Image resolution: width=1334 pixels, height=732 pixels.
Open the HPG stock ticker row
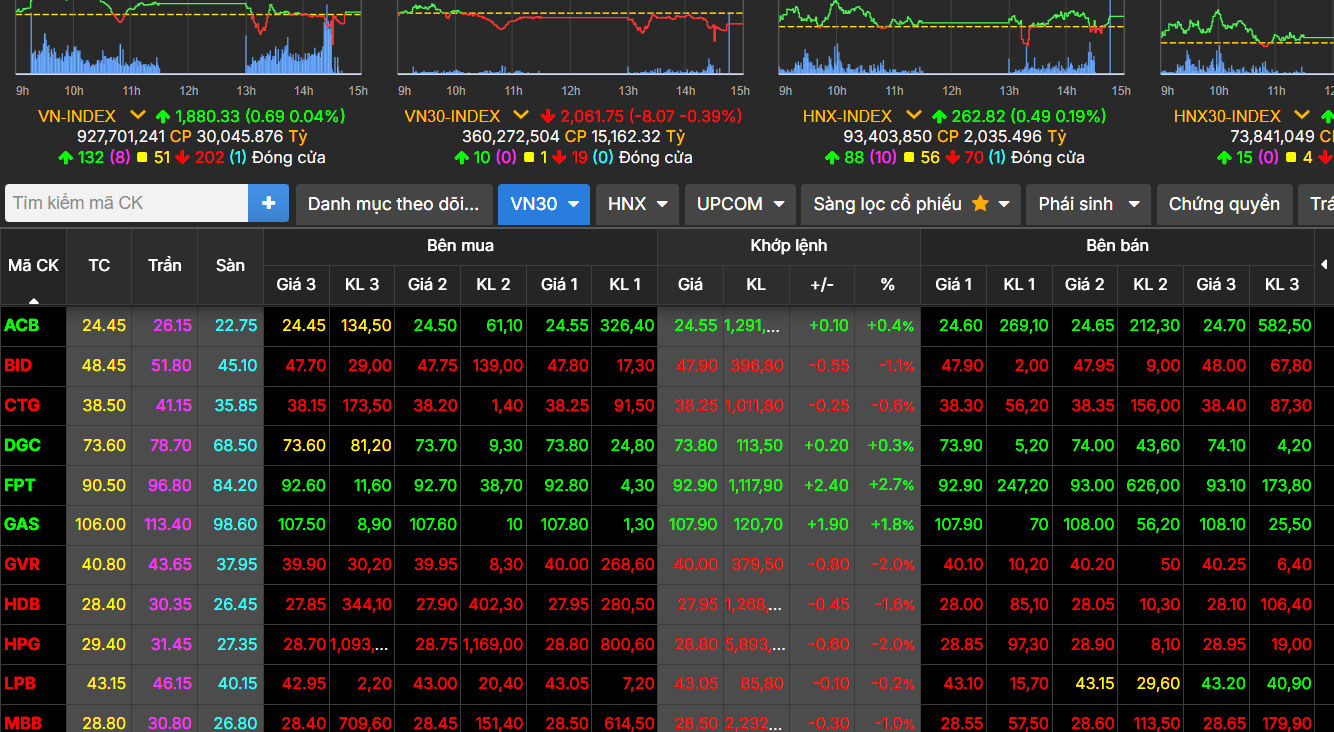(x=21, y=644)
